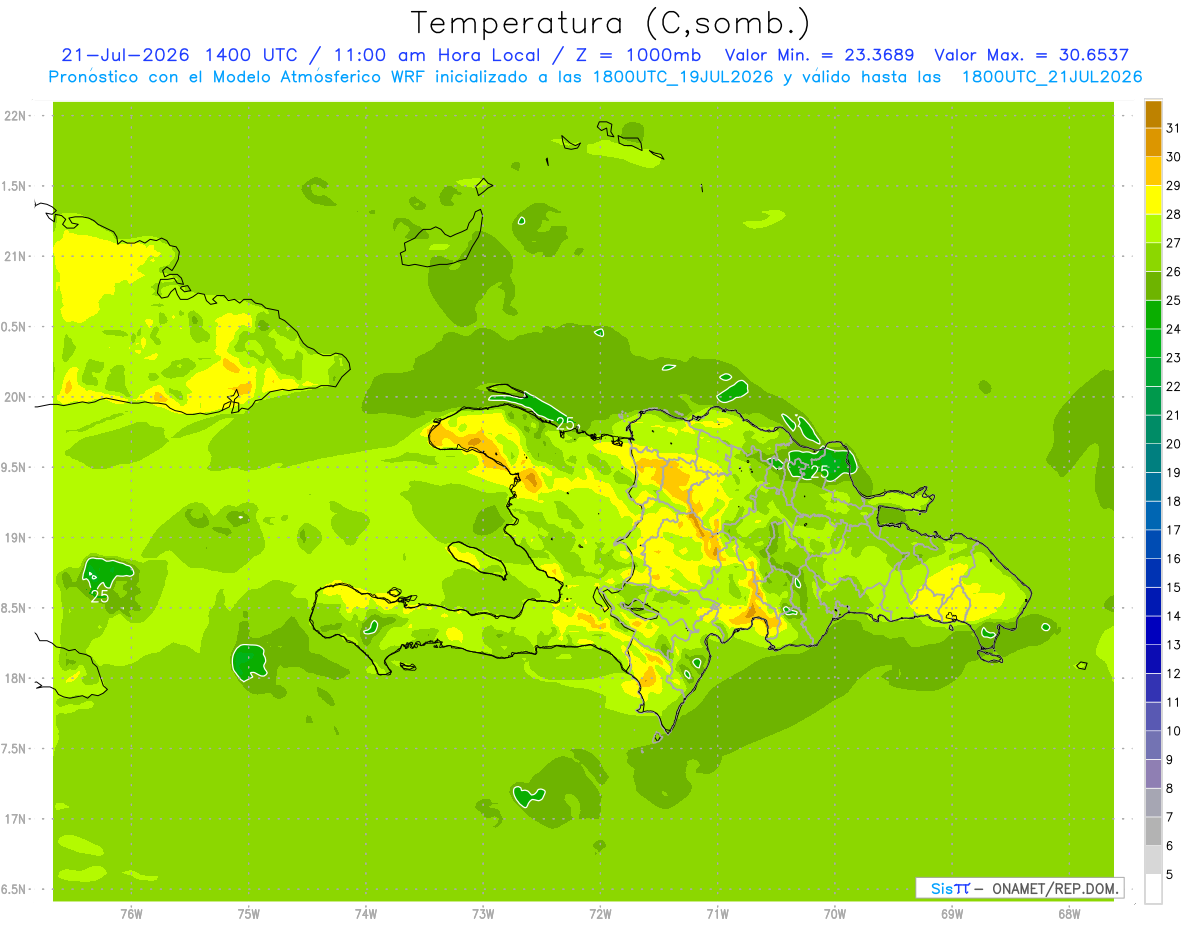
Task: Click the 'ONAMET/REP.DOM.' credit label
Action: pos(1056,888)
